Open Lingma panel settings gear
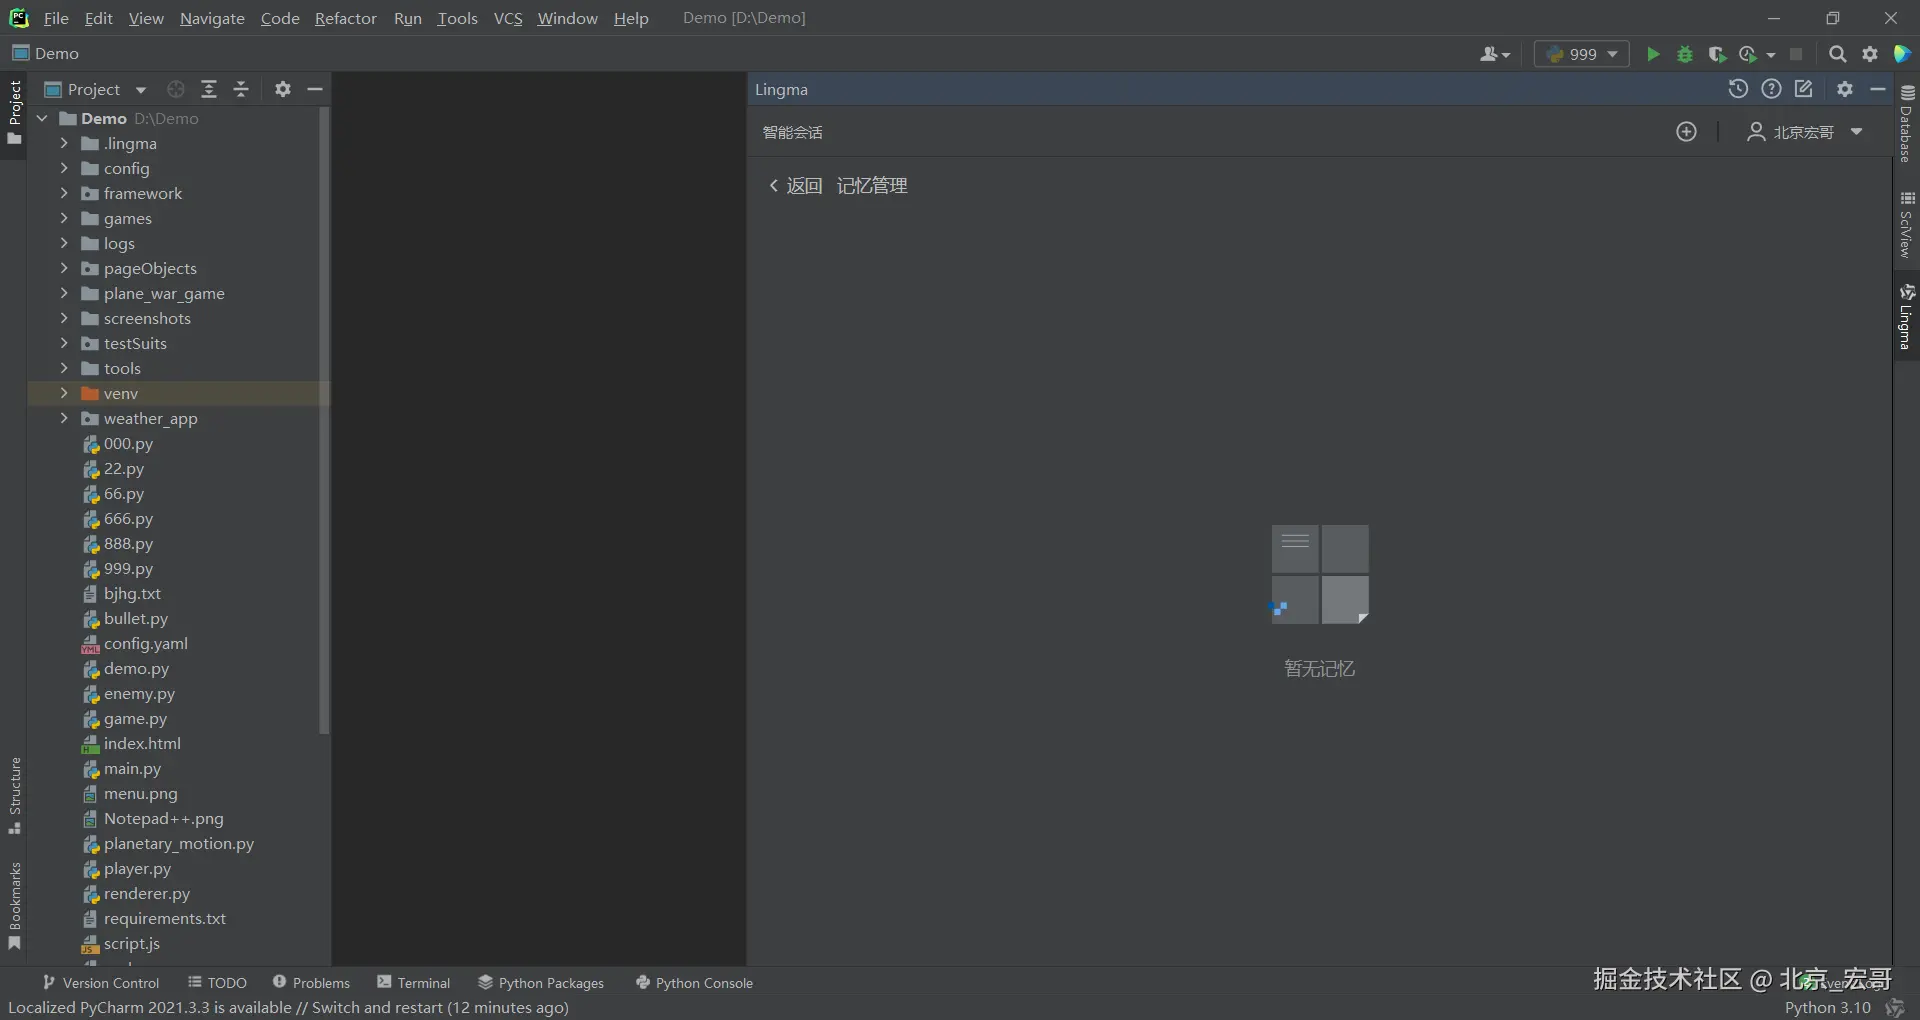The width and height of the screenshot is (1920, 1020). pos(1845,89)
